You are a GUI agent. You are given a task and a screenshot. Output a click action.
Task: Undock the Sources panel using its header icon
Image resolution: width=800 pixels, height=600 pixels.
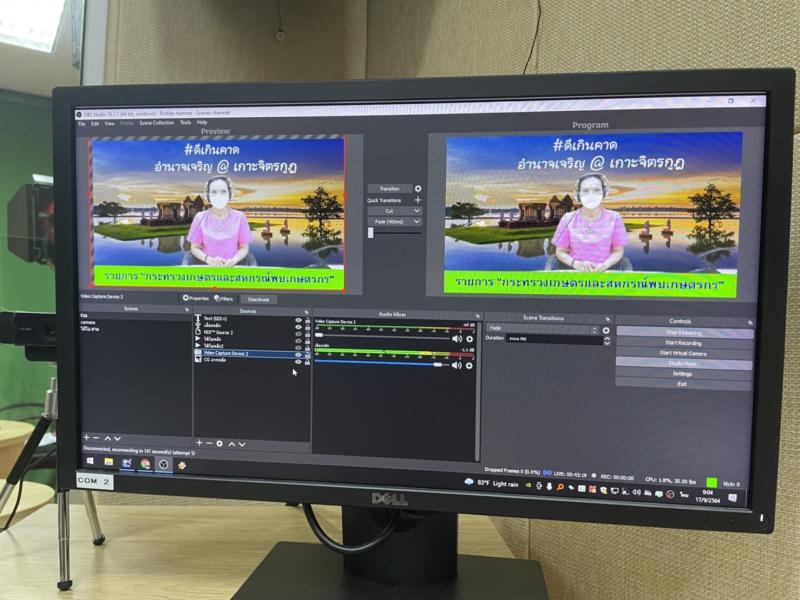click(x=307, y=312)
